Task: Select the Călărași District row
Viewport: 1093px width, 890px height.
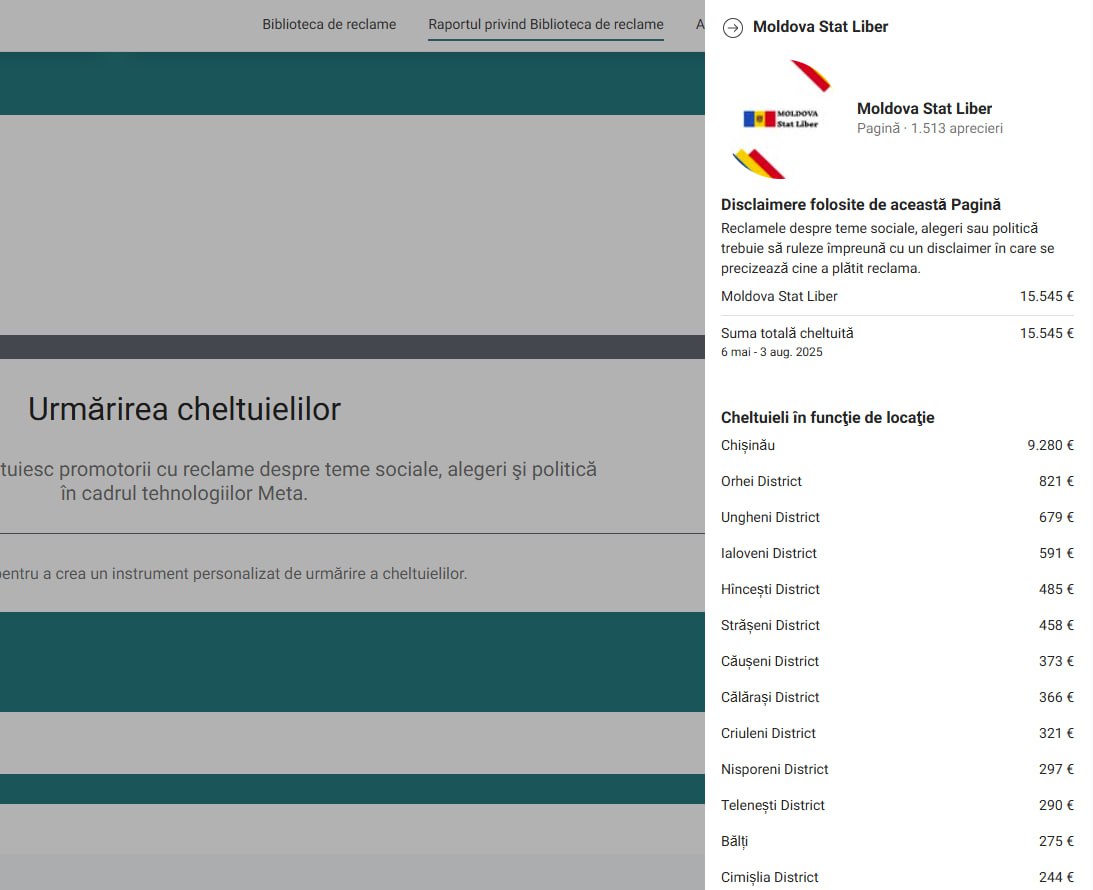Action: click(x=897, y=698)
